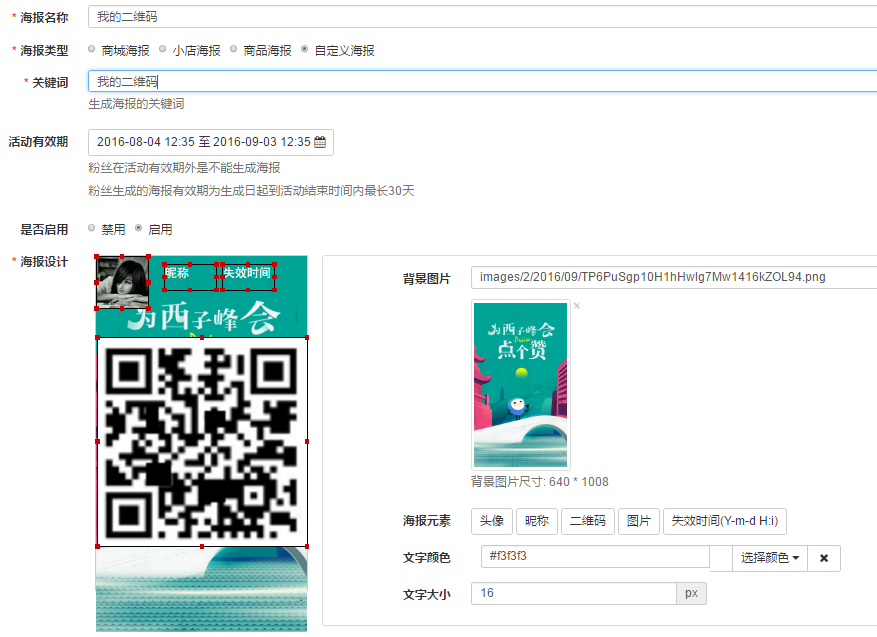The width and height of the screenshot is (877, 637).
Task: Click the color preview swatch beside #f3f3f3
Action: coord(721,558)
